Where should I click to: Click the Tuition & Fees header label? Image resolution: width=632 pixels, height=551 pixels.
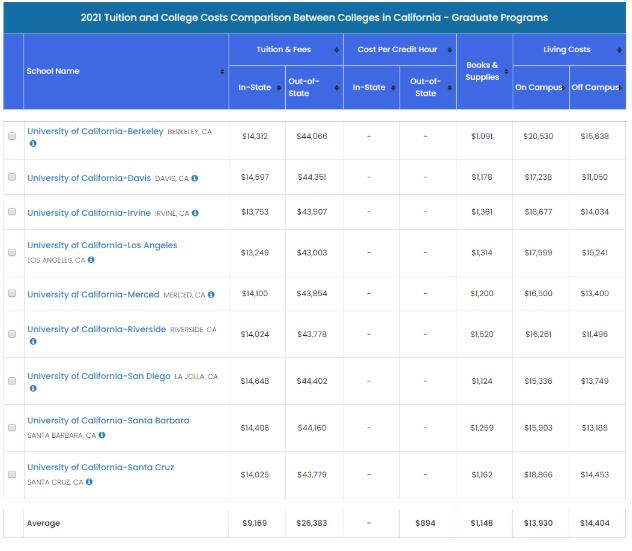tap(284, 50)
